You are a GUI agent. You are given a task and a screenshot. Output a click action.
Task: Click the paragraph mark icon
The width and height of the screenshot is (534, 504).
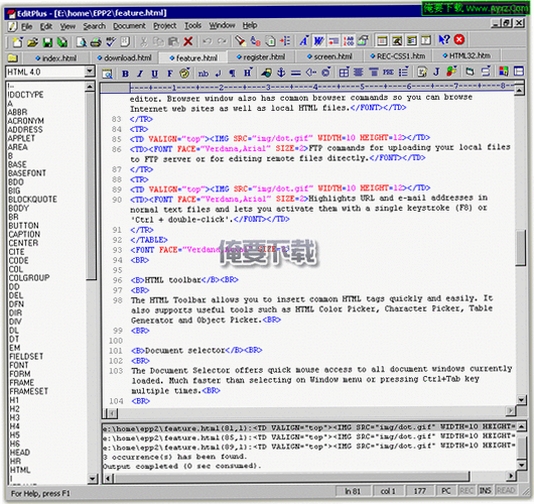coord(232,73)
